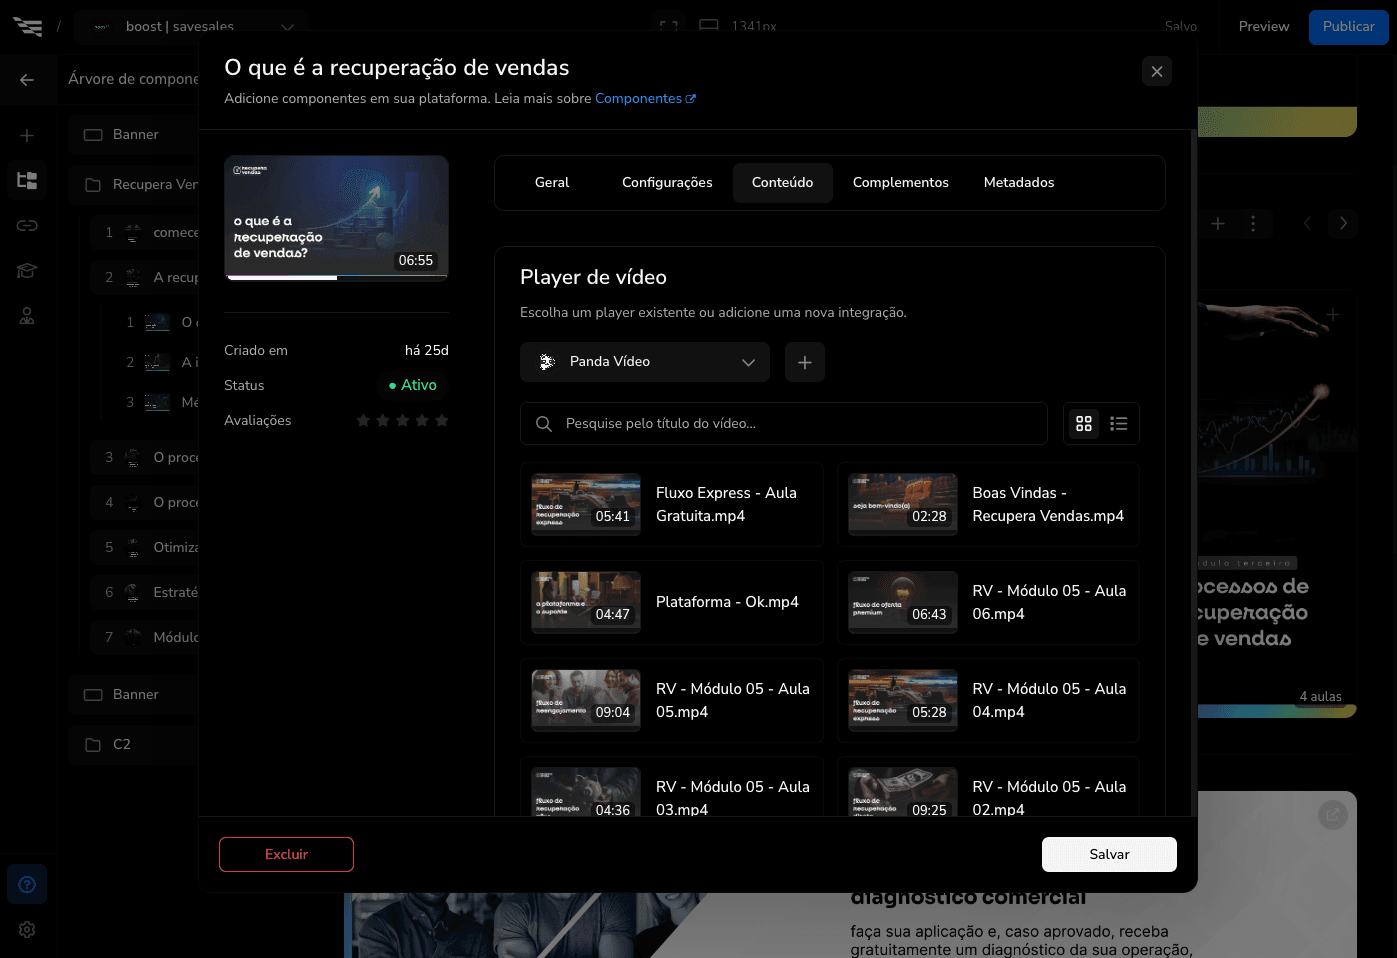1397x958 pixels.
Task: Select tree item 1 'comece'
Action: click(145, 233)
